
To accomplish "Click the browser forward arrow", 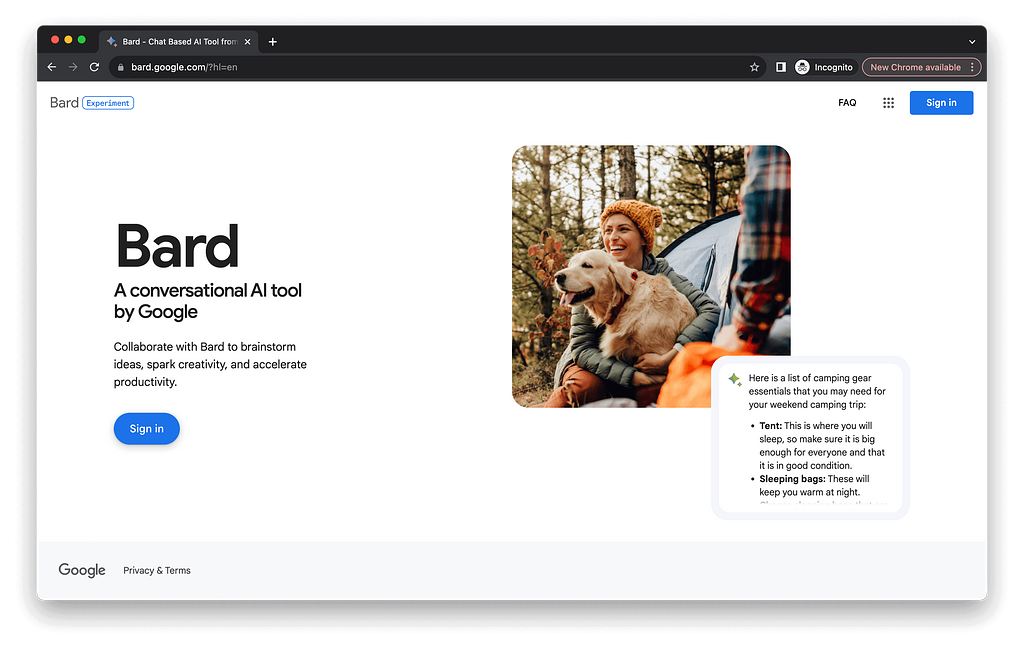I will [x=73, y=67].
